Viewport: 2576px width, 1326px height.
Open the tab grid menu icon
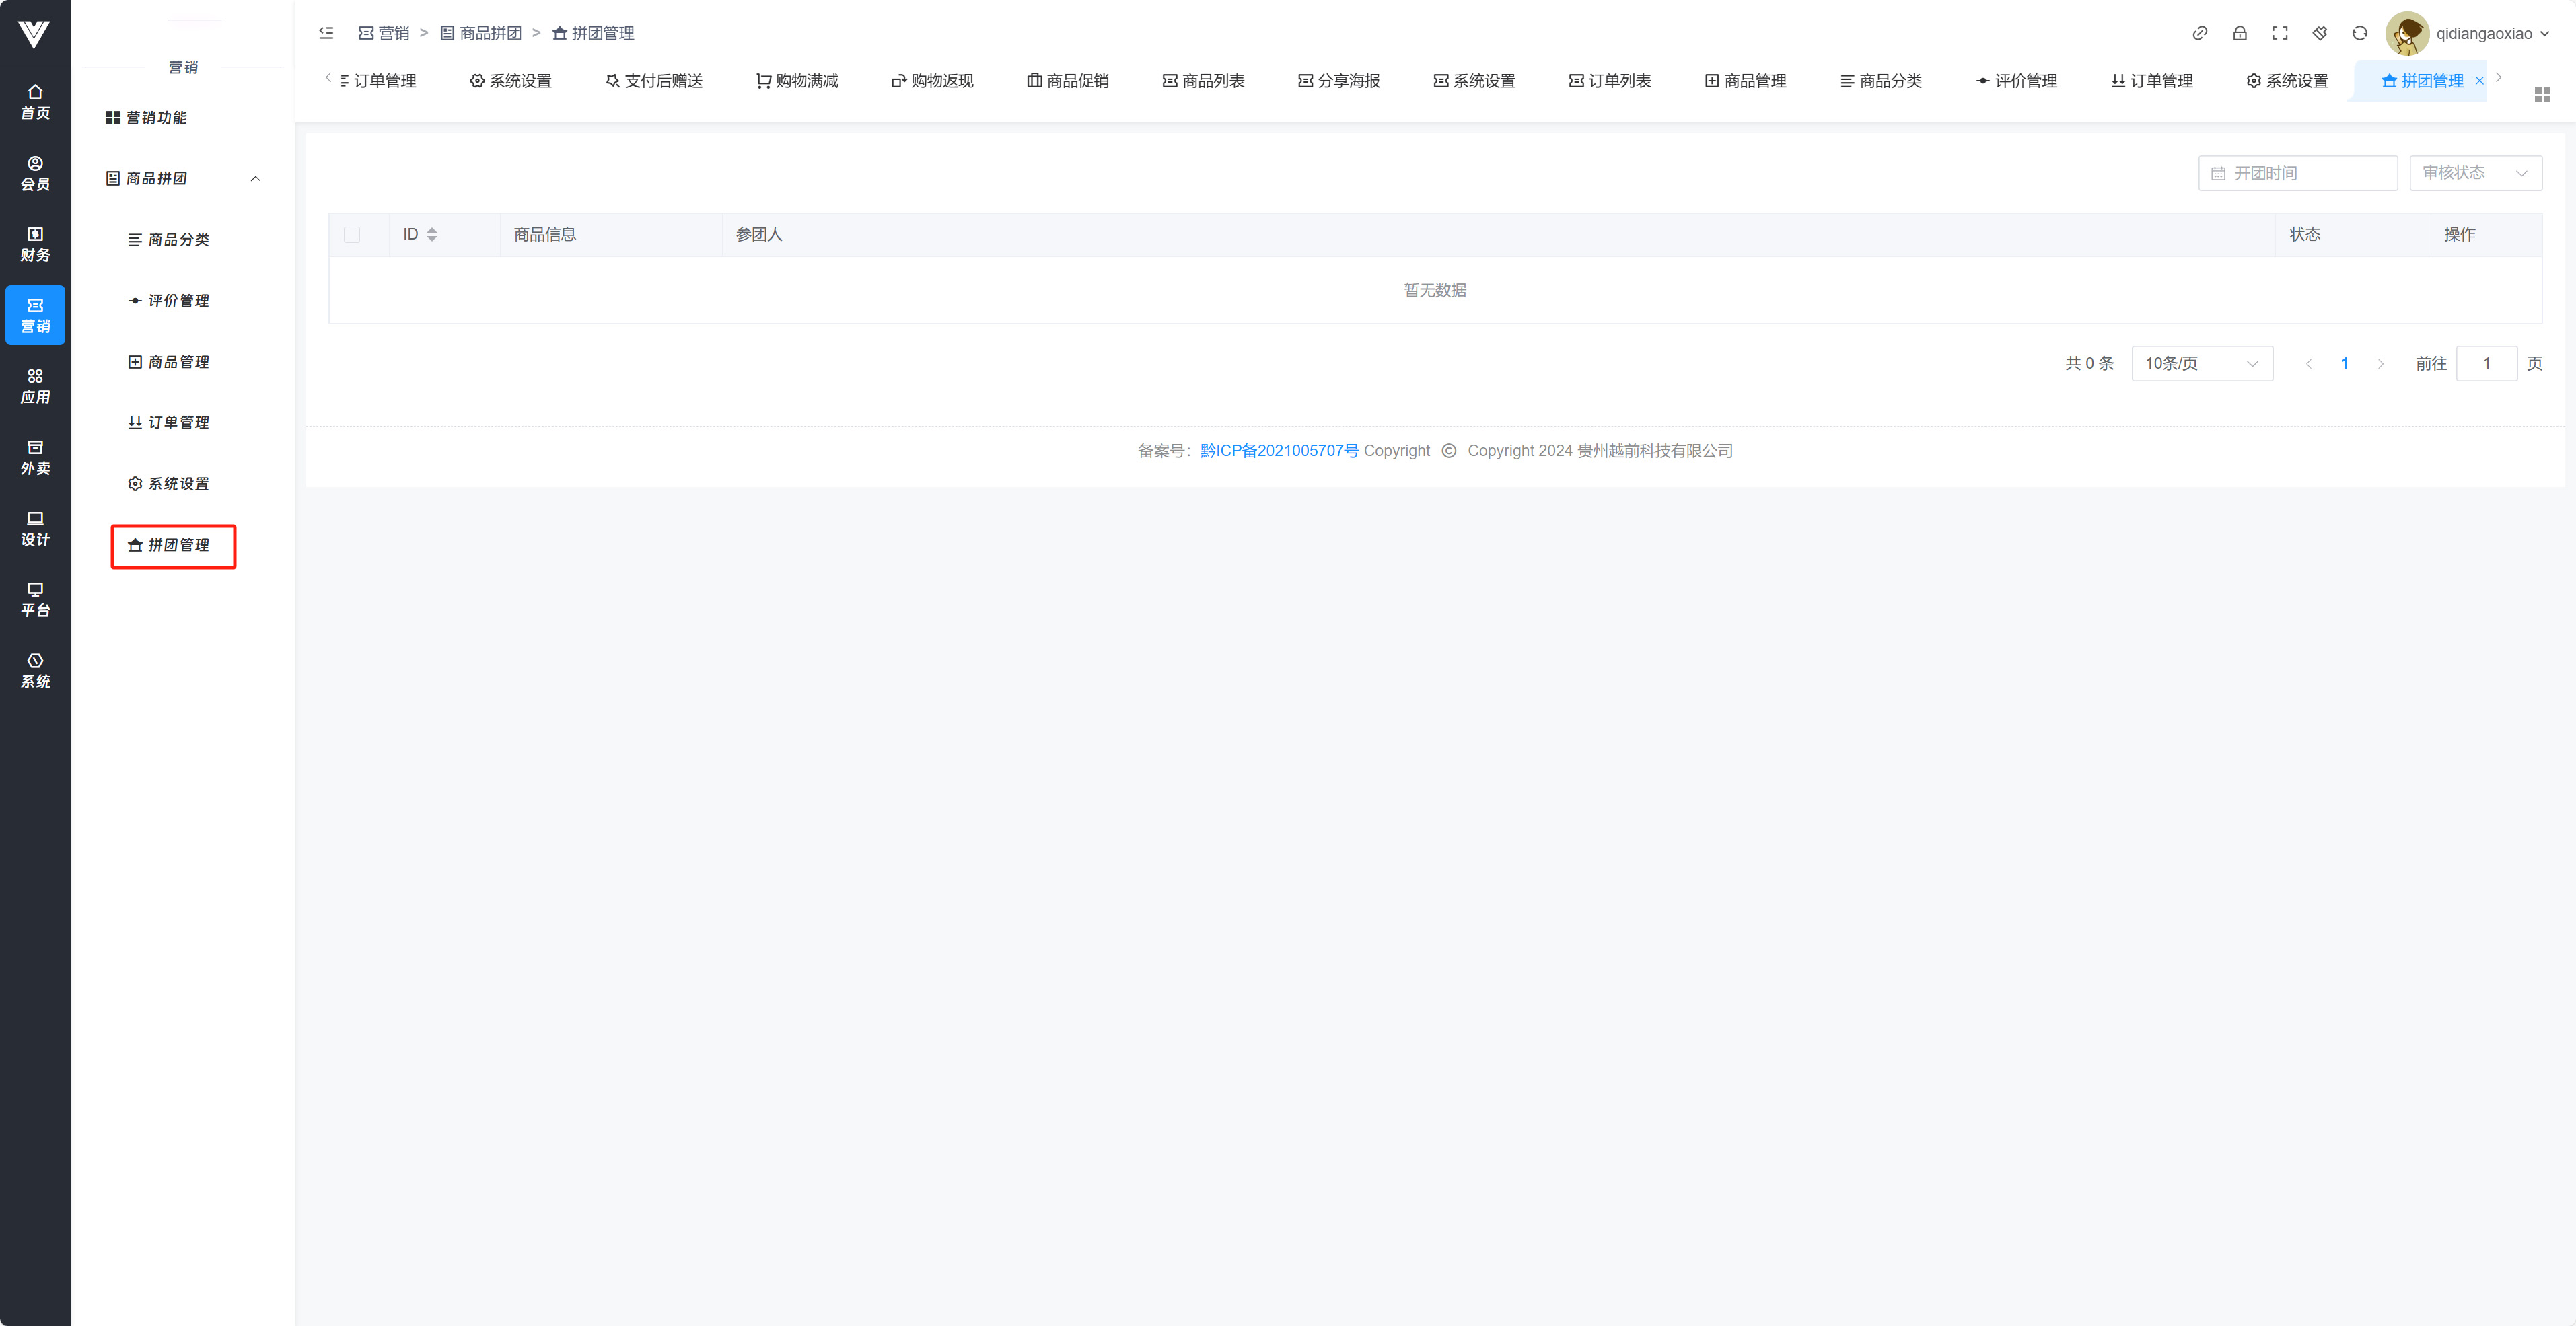point(2542,94)
